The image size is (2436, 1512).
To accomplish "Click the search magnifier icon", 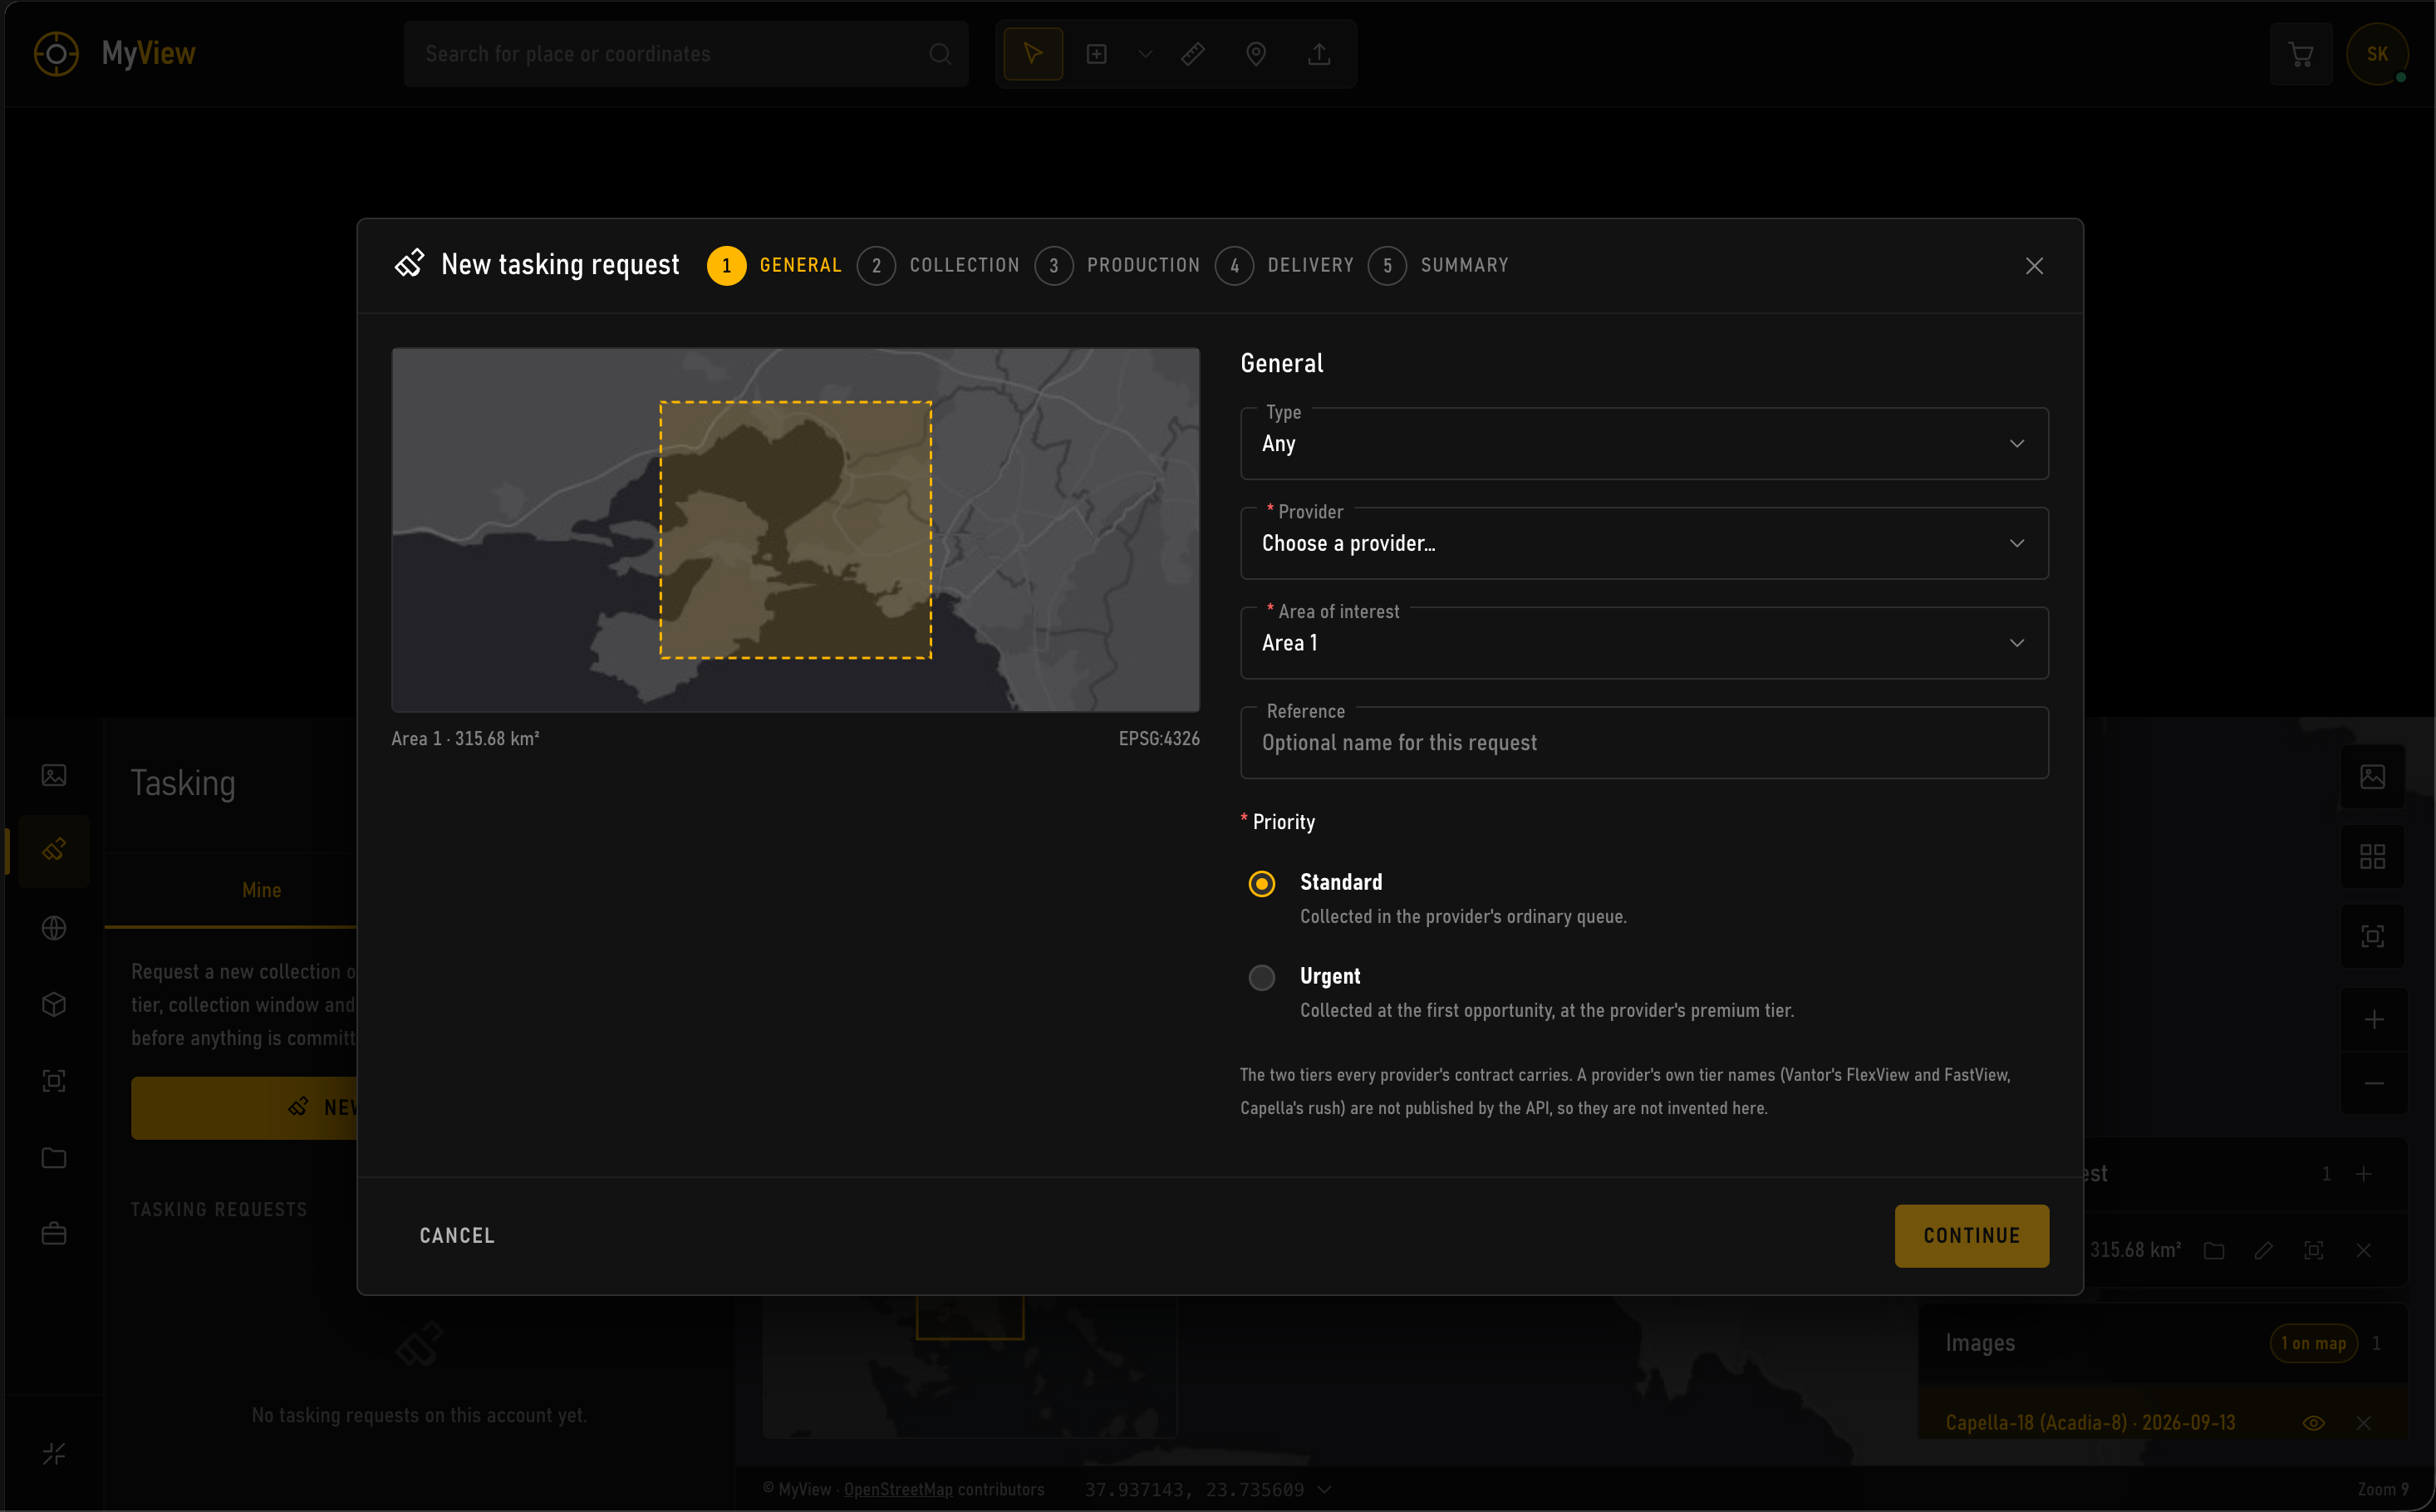I will 940,54.
